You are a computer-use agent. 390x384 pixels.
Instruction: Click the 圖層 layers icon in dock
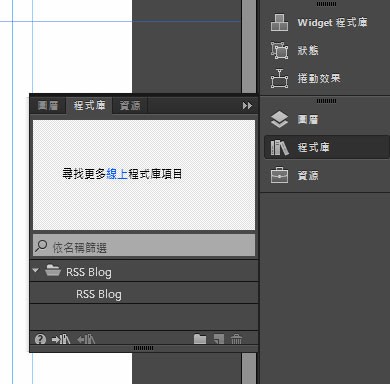point(279,120)
